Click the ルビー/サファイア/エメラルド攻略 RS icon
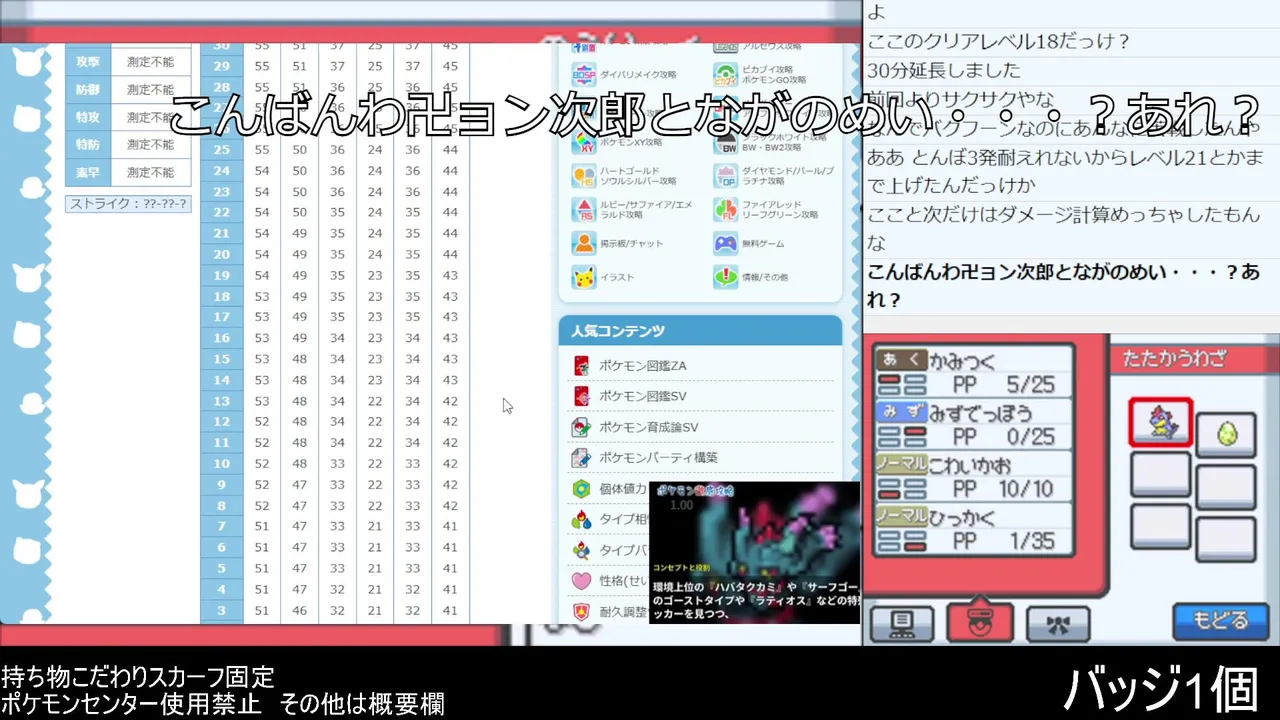 [x=584, y=210]
